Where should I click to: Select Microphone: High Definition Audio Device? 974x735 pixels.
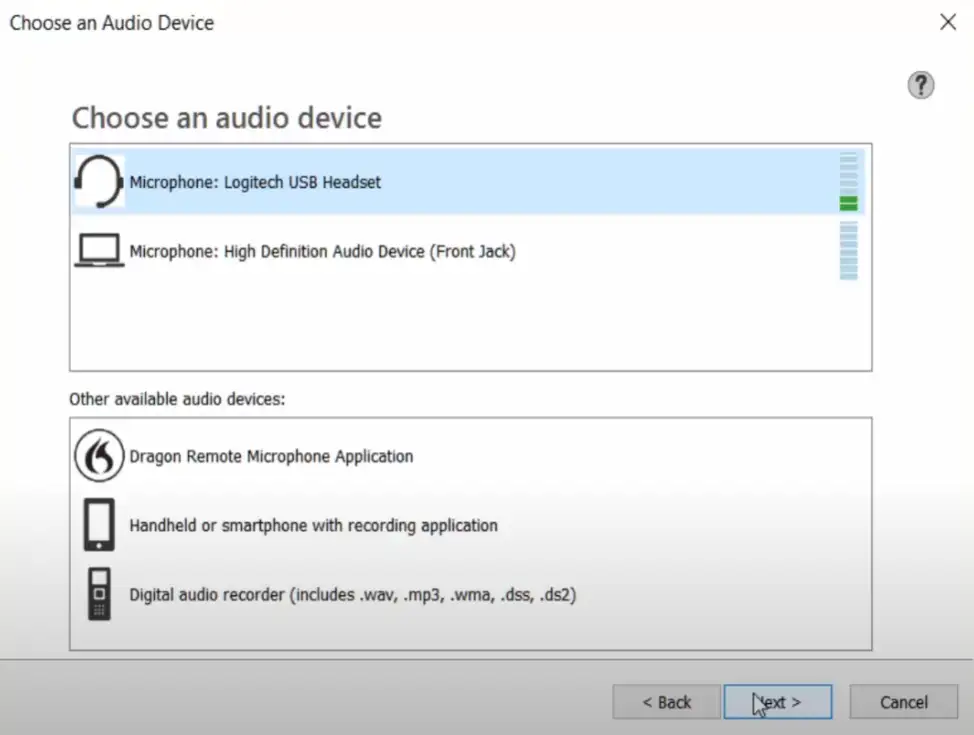[322, 252]
